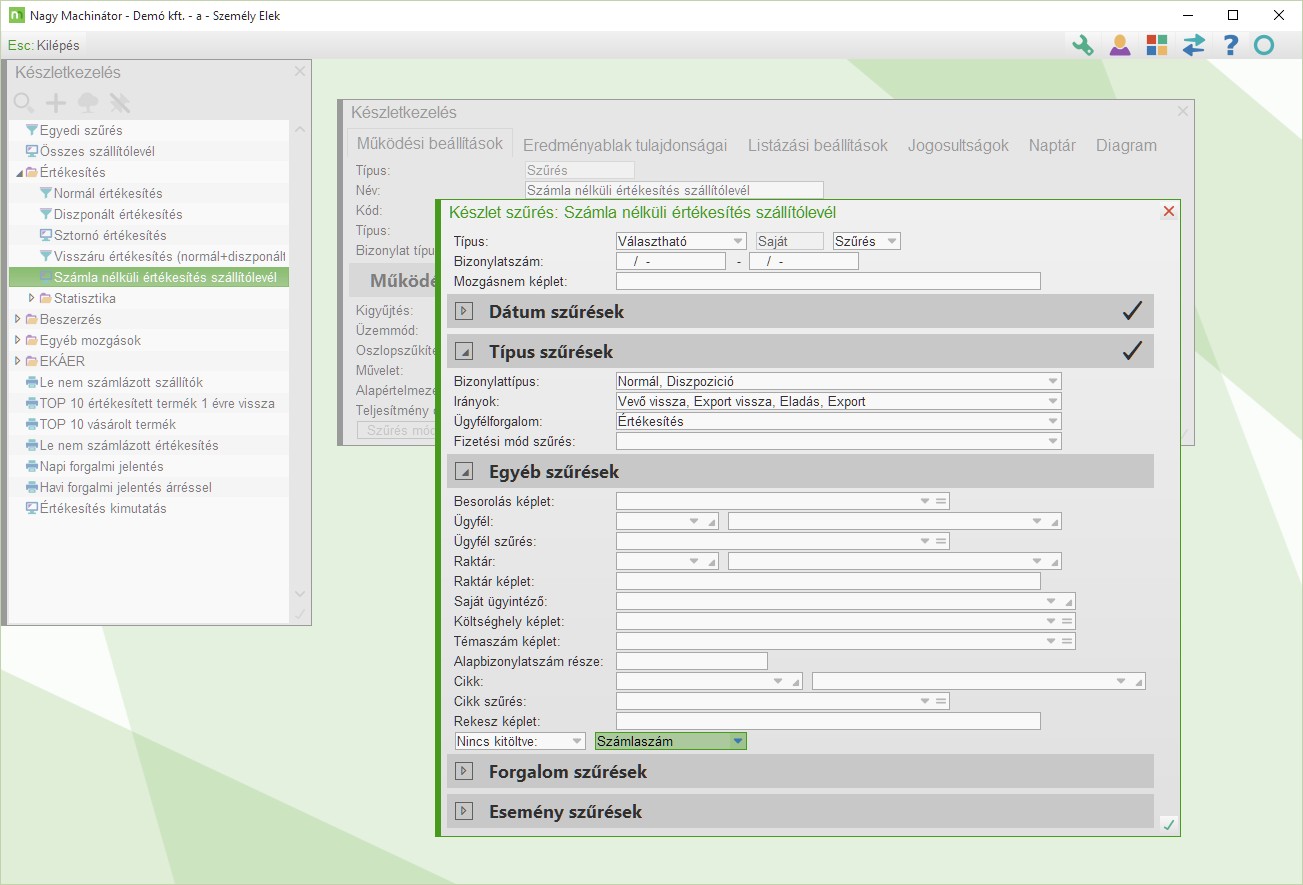The width and height of the screenshot is (1303, 885).
Task: Select Le nem számlázott szállítók report
Action: 120,382
